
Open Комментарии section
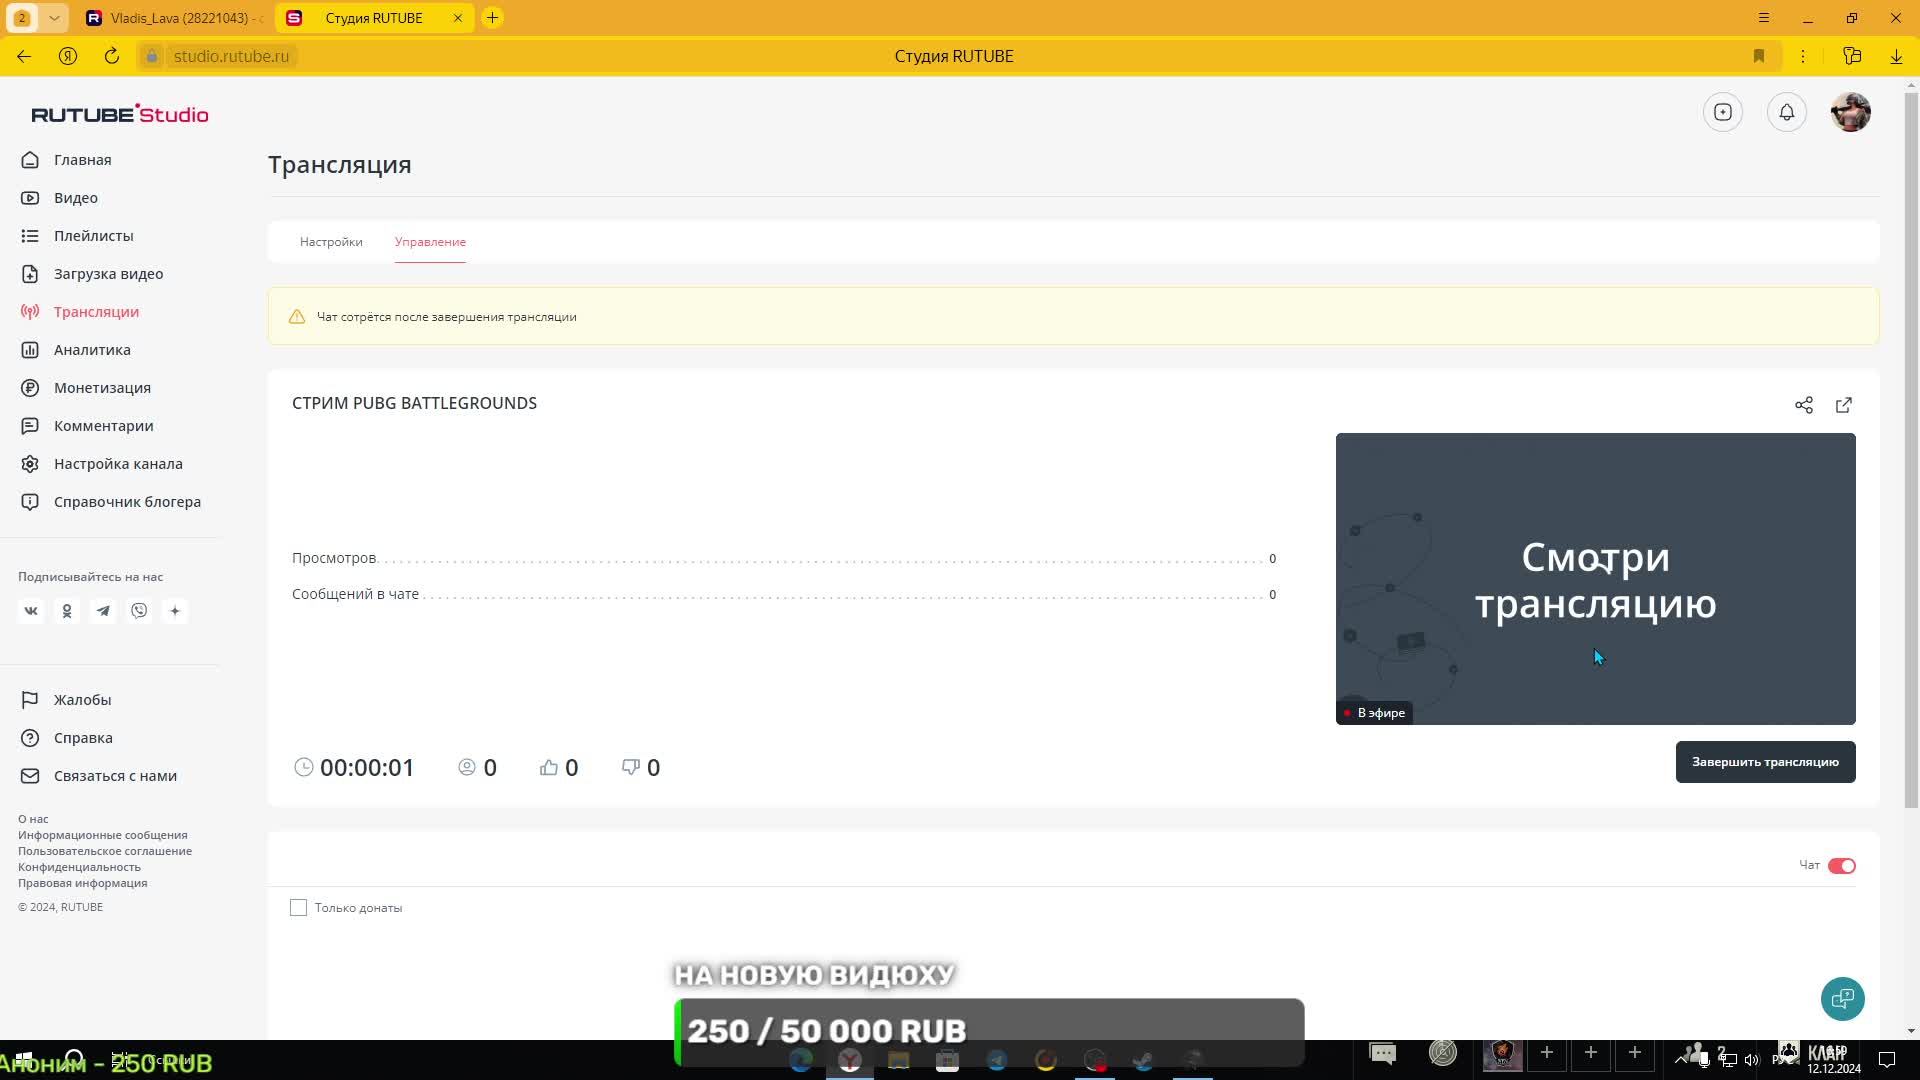tap(103, 426)
